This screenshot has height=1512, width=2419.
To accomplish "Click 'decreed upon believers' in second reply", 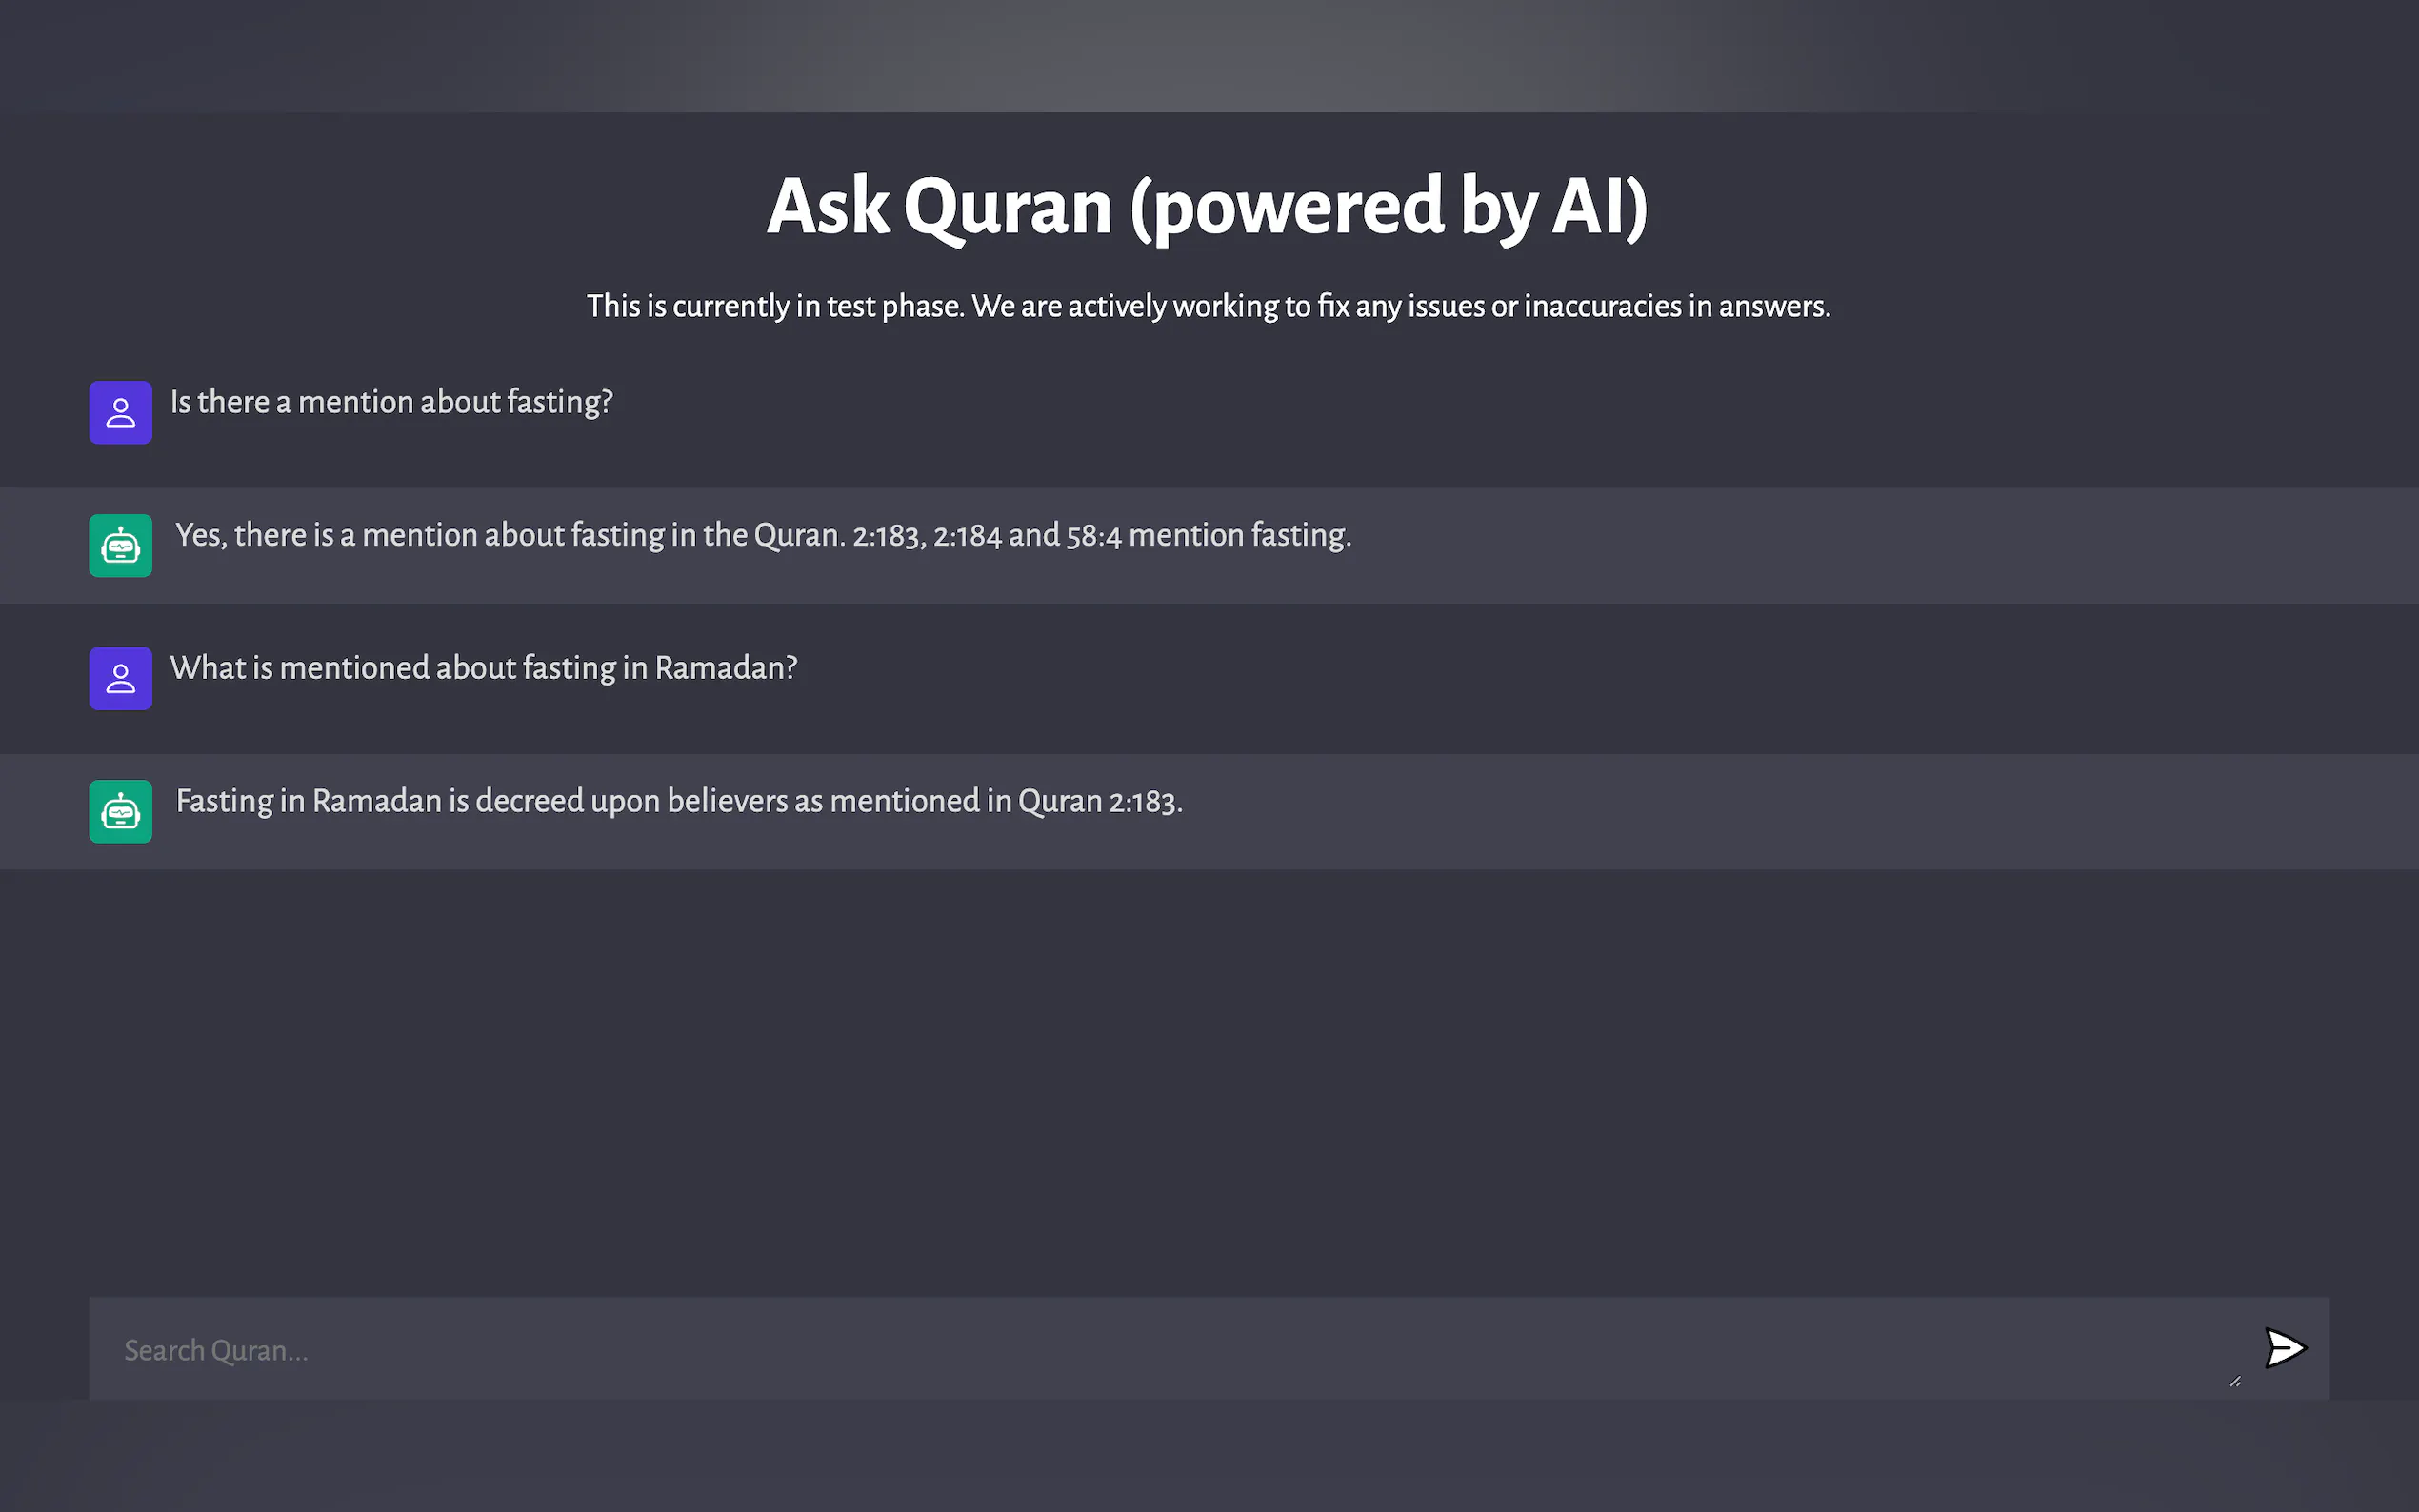I will point(631,801).
